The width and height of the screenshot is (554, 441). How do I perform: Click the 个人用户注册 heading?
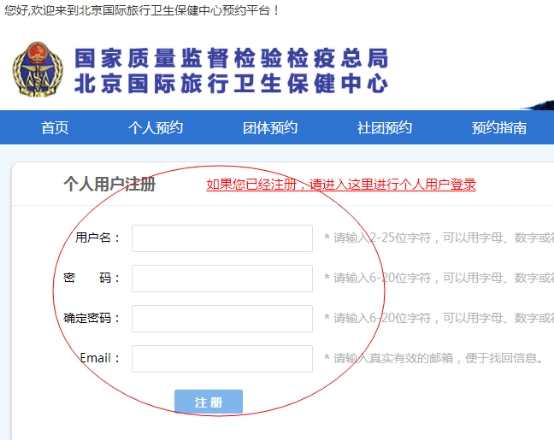pyautogui.click(x=110, y=184)
